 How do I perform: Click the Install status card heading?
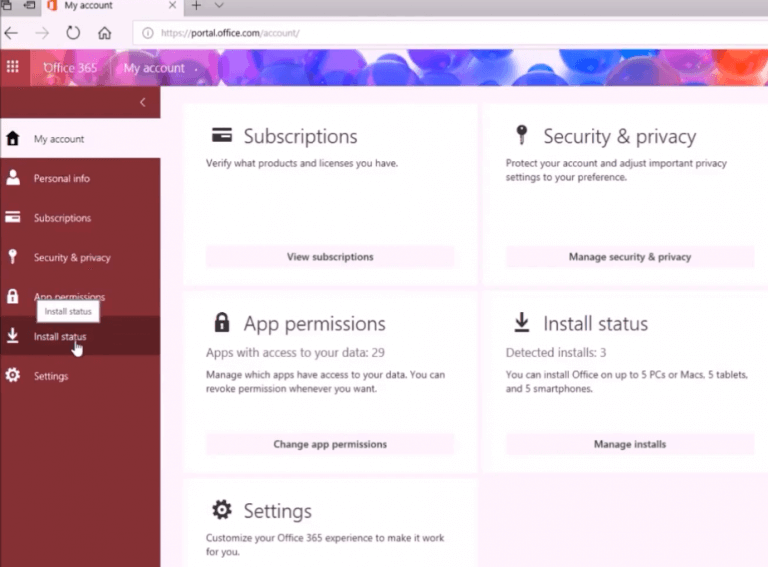point(596,324)
